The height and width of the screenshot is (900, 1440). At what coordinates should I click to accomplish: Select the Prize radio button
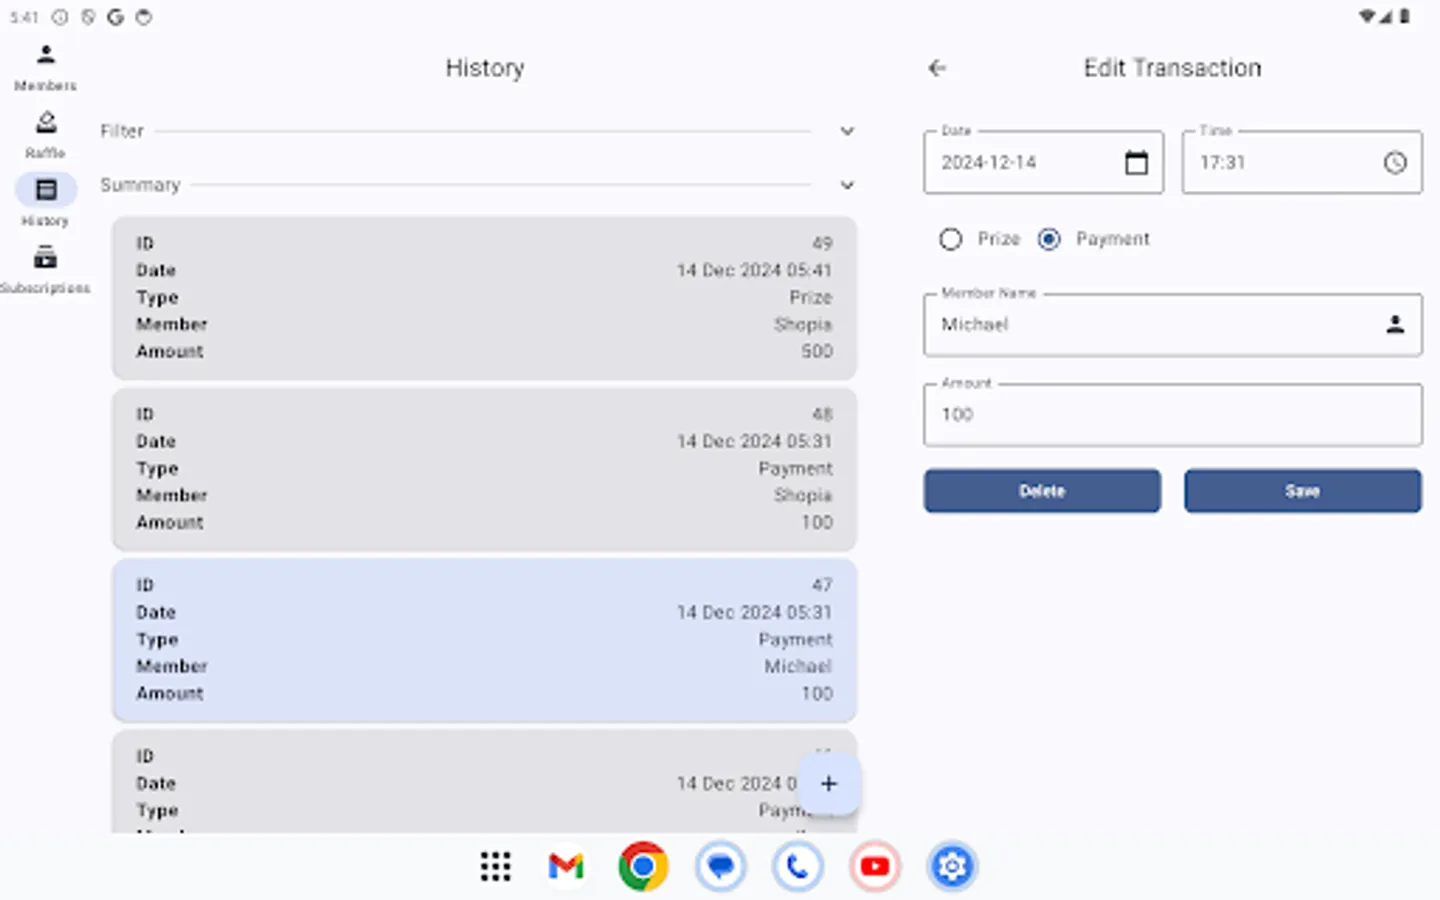pyautogui.click(x=951, y=239)
